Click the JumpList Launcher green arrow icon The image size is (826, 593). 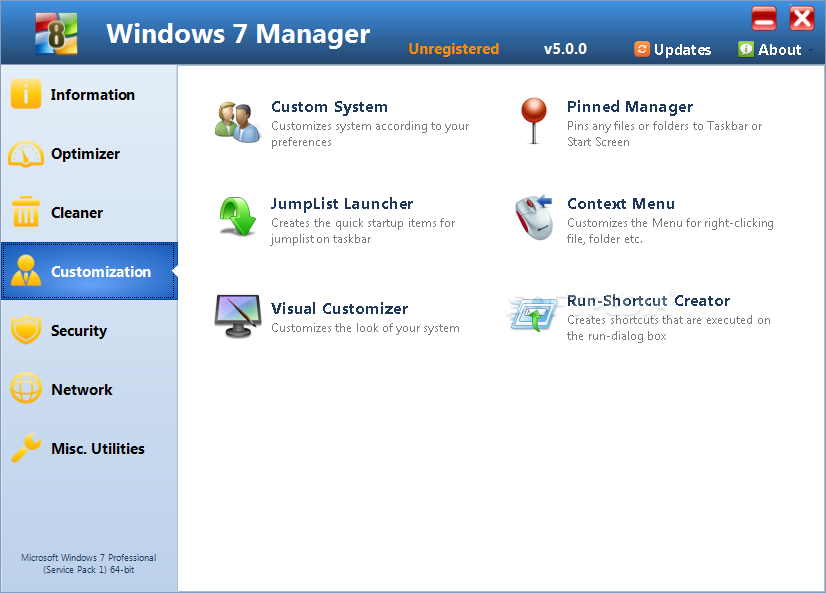tap(238, 216)
